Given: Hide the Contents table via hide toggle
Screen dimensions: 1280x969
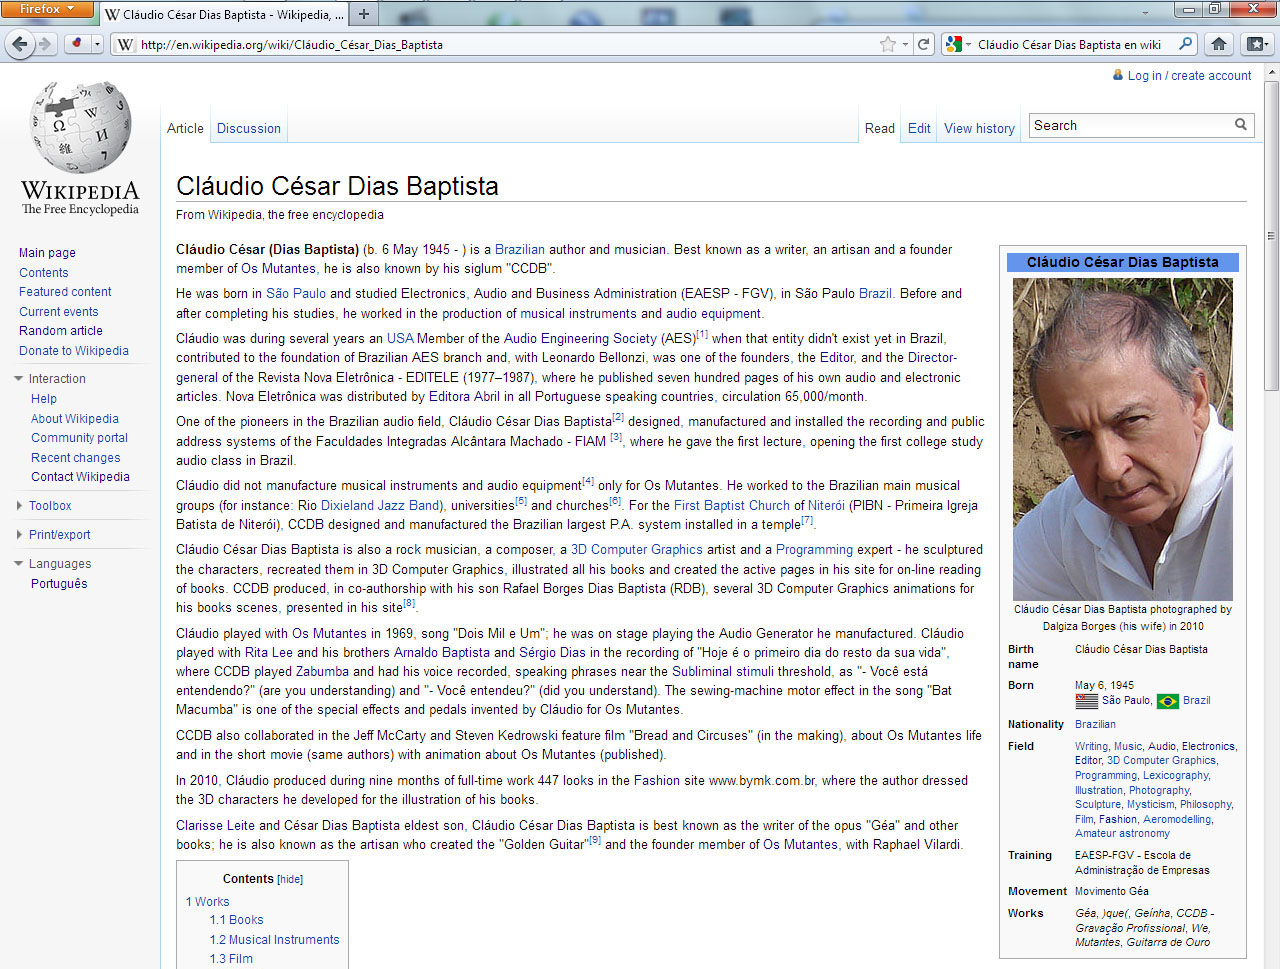Looking at the screenshot, I should (x=290, y=879).
